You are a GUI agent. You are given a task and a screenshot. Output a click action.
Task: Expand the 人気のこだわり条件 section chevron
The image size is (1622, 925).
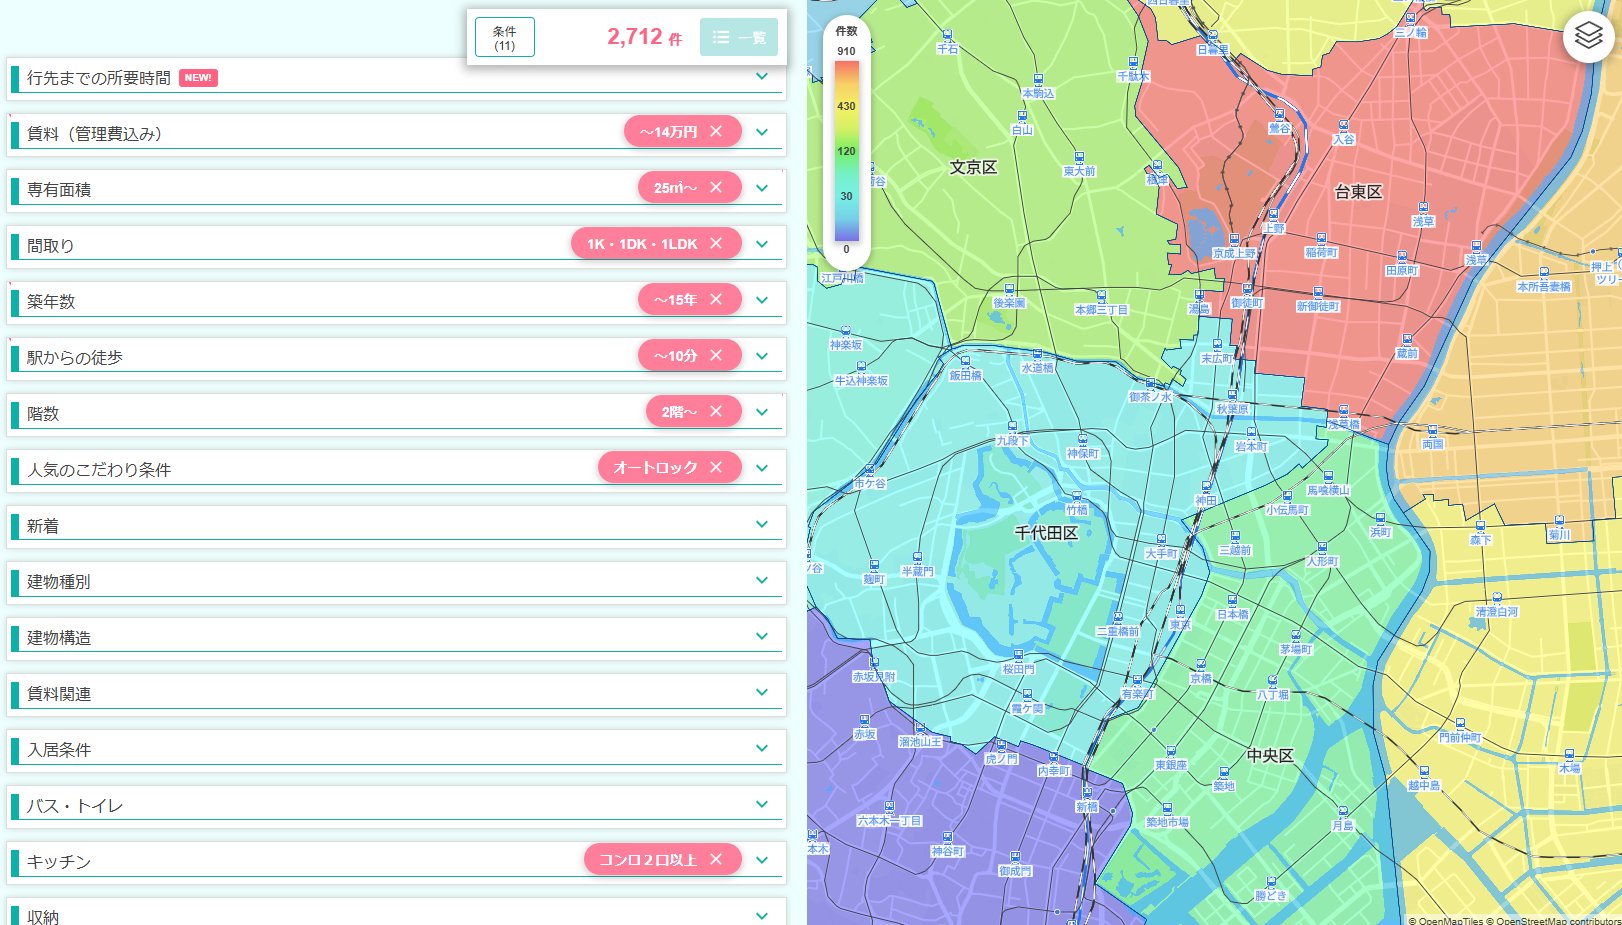click(762, 469)
